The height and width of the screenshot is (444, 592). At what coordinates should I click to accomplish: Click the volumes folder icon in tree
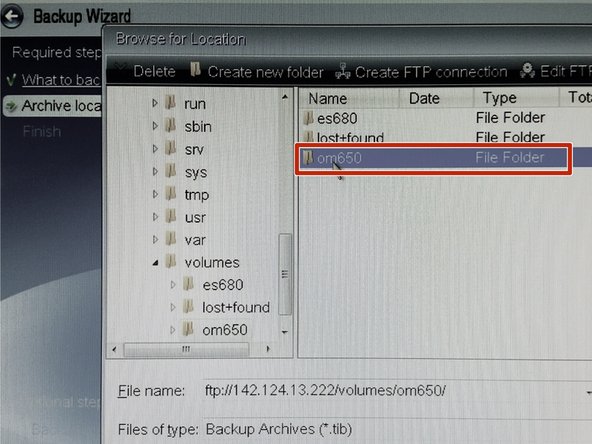[171, 261]
